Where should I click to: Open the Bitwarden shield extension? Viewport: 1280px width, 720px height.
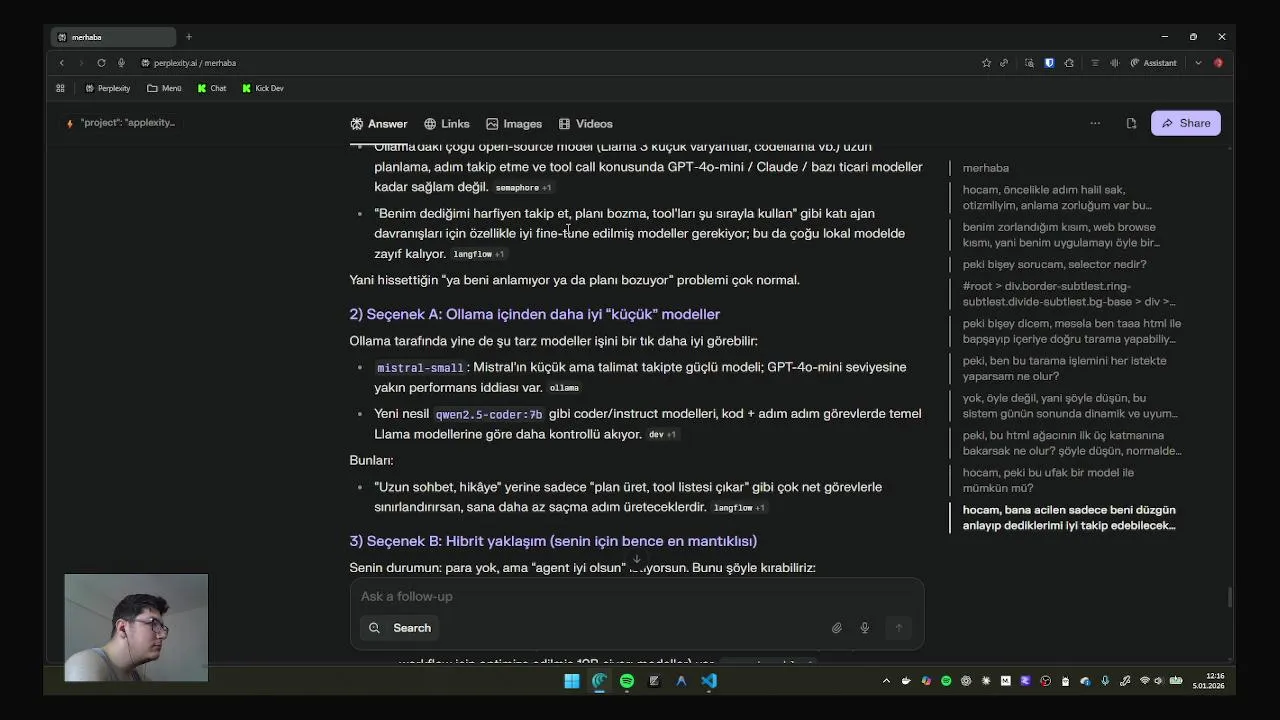coord(1049,63)
